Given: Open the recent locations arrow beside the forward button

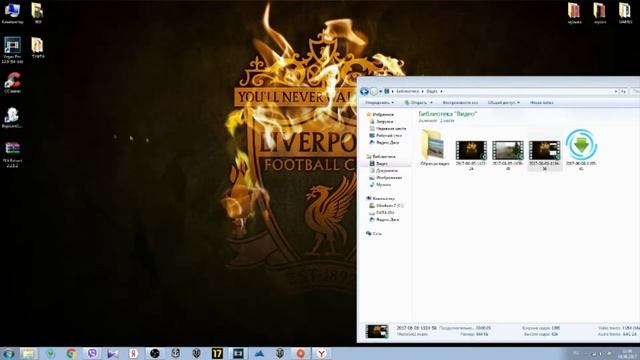Looking at the screenshot, I should pos(380,91).
